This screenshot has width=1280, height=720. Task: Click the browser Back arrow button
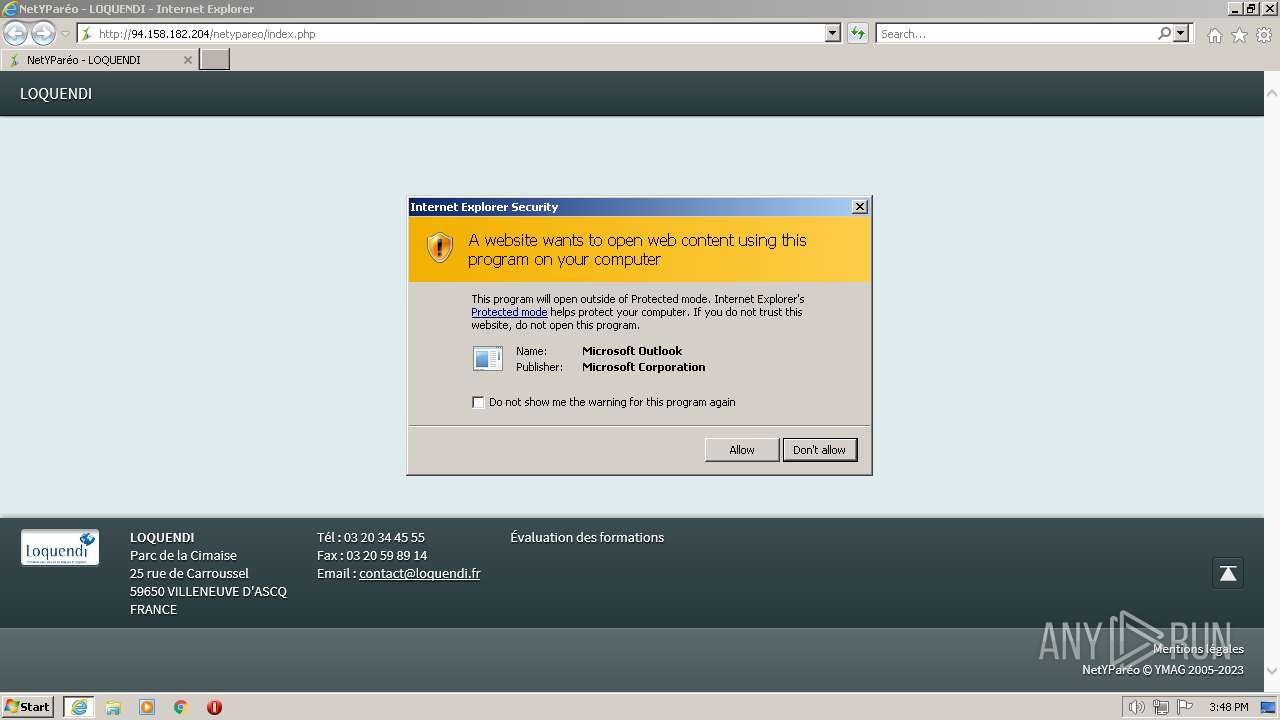coord(15,33)
